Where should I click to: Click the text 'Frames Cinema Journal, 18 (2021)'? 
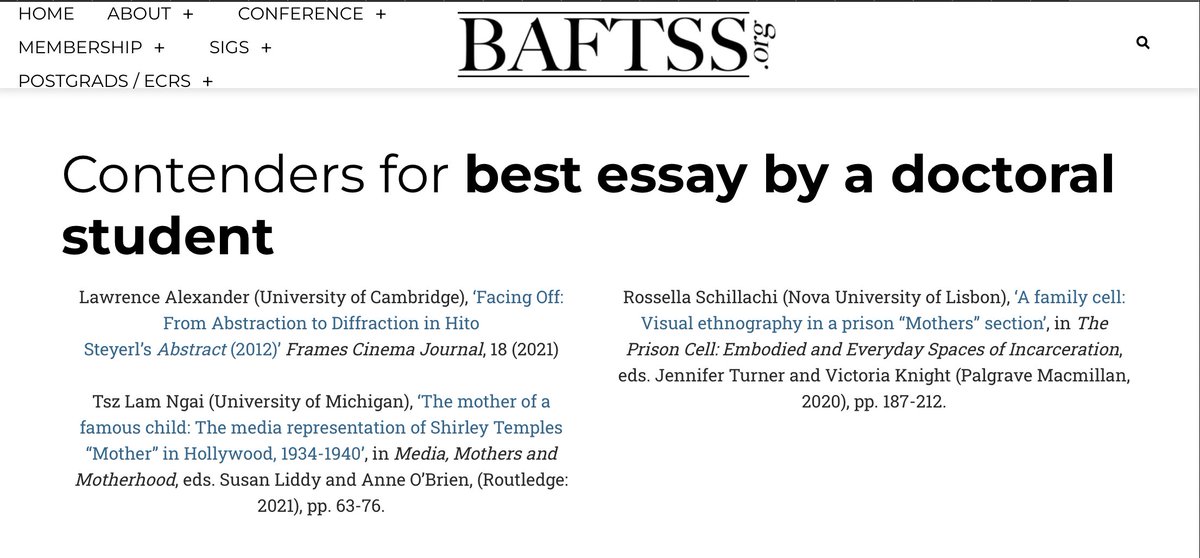(421, 349)
